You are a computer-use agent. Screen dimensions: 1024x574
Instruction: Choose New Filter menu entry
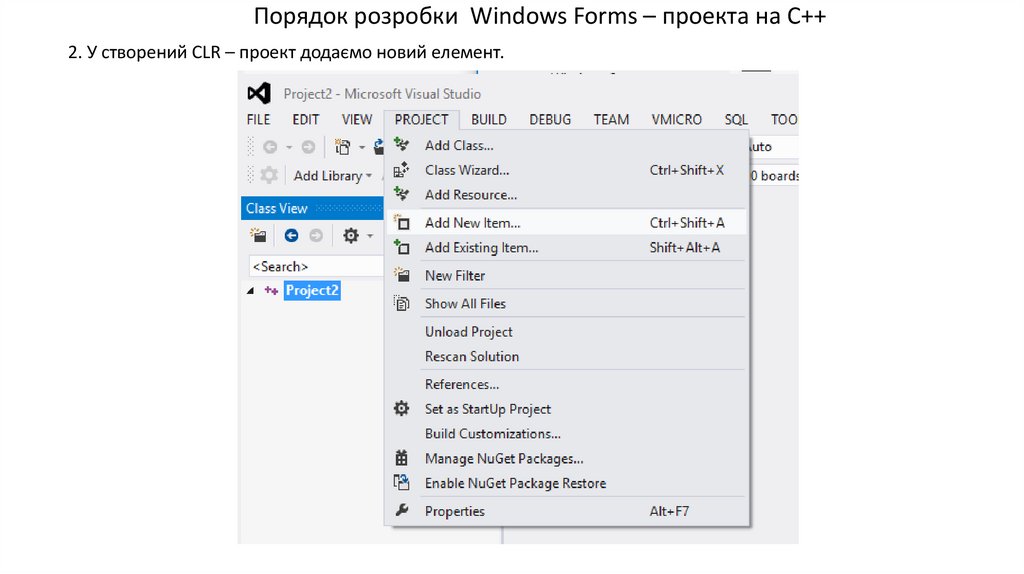[x=566, y=276]
